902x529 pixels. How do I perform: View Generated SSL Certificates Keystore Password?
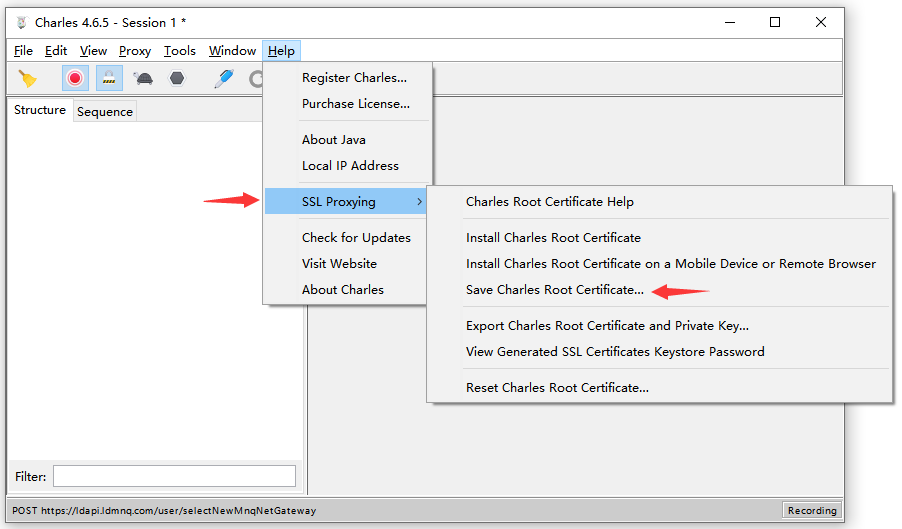pos(615,351)
